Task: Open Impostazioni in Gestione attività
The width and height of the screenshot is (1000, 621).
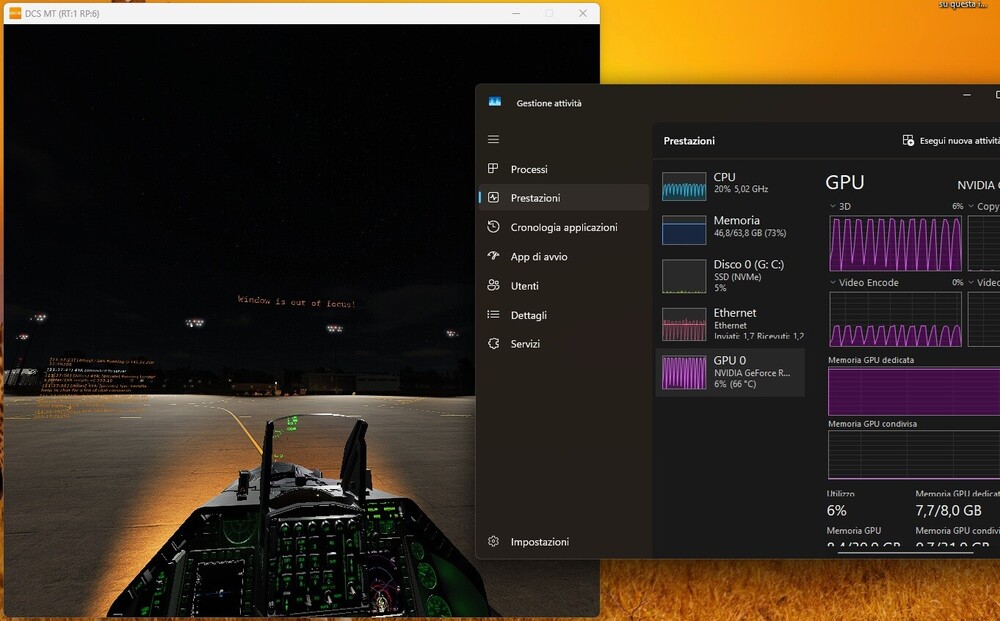Action: click(563, 541)
